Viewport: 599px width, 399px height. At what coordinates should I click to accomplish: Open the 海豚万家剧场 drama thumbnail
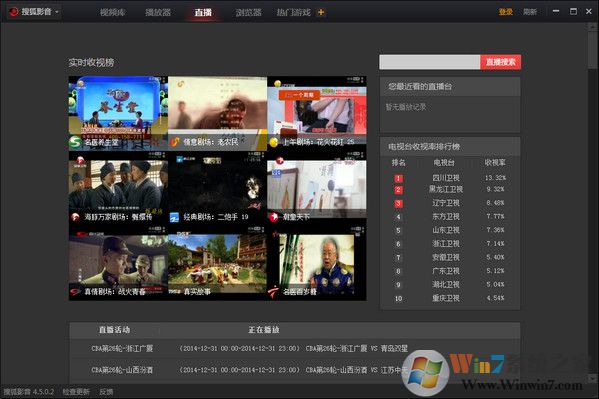tap(118, 188)
